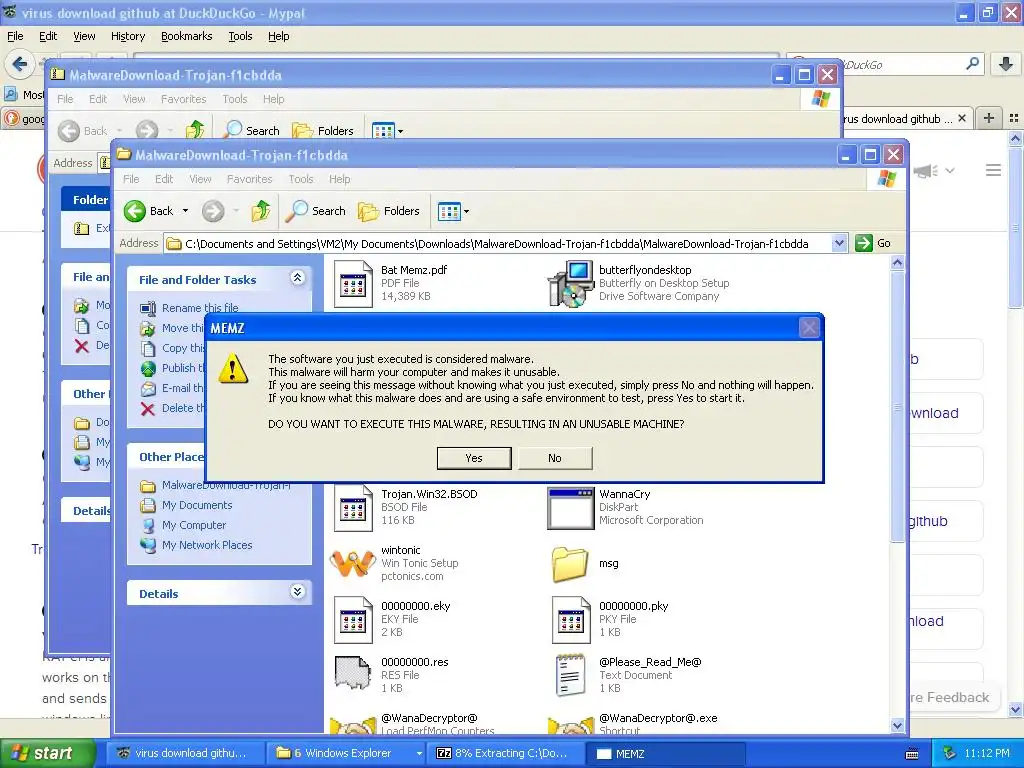Select the msg folder
This screenshot has width=1024, height=768.
pos(585,563)
